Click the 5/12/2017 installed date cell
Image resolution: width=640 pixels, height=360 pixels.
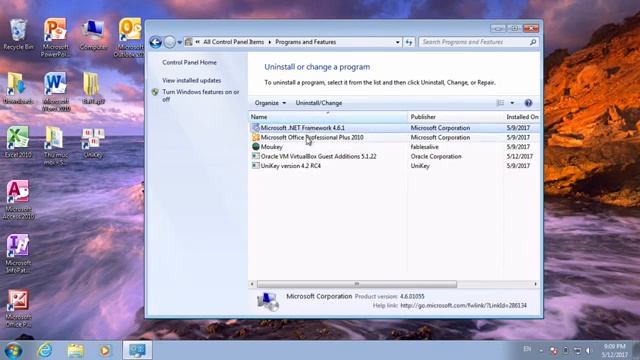pyautogui.click(x=520, y=156)
